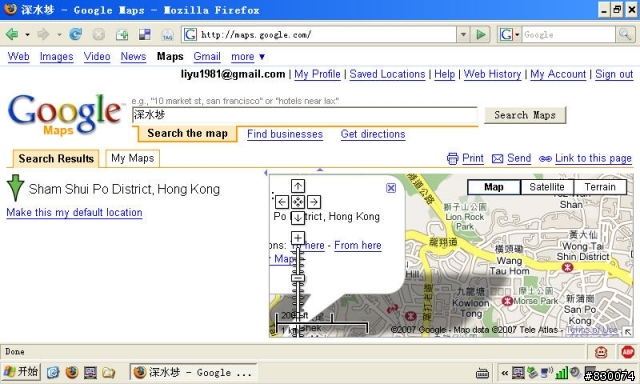Open the Video link
The image size is (640, 384).
tap(97, 57)
